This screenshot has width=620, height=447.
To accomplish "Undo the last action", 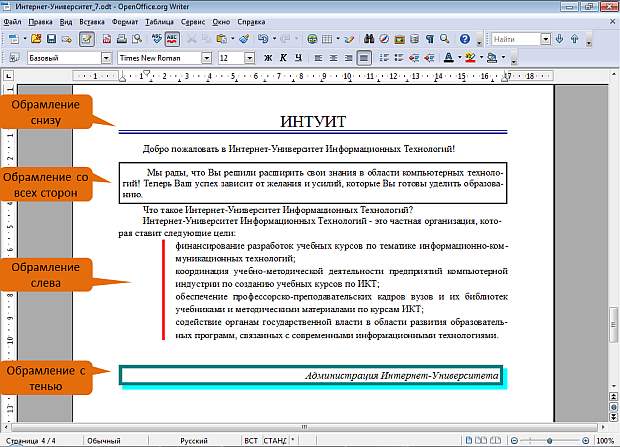I will (x=263, y=39).
